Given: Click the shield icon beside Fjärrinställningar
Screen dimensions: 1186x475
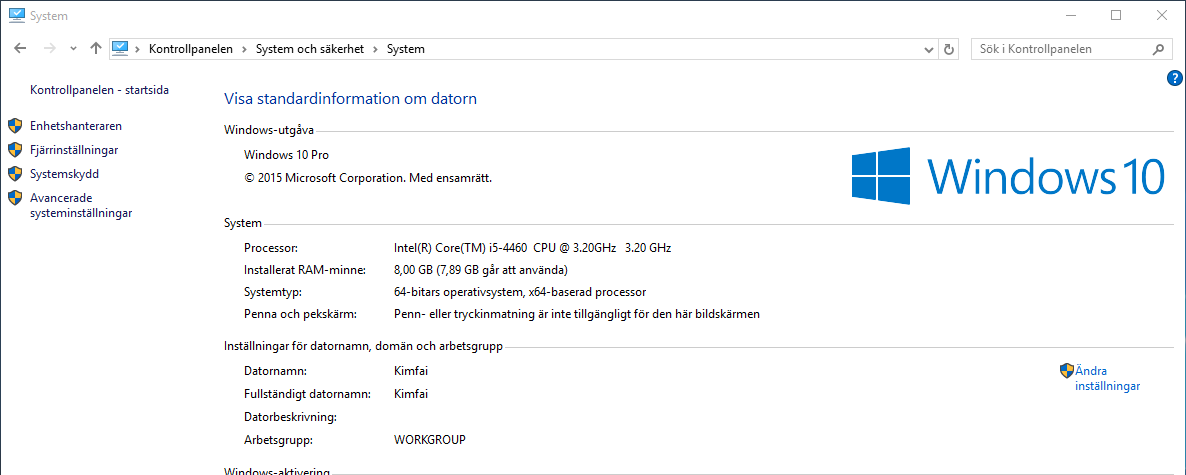Looking at the screenshot, I should pyautogui.click(x=14, y=150).
